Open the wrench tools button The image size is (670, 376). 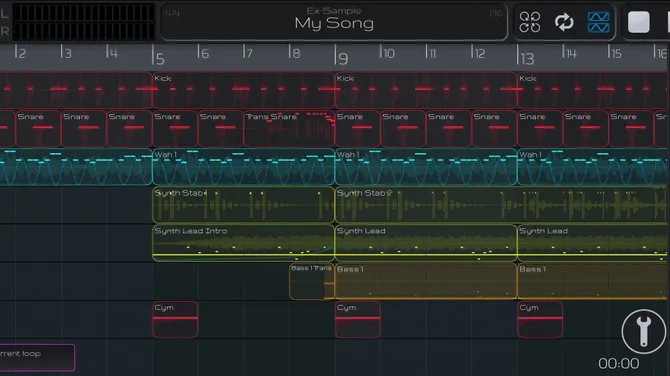(644, 332)
